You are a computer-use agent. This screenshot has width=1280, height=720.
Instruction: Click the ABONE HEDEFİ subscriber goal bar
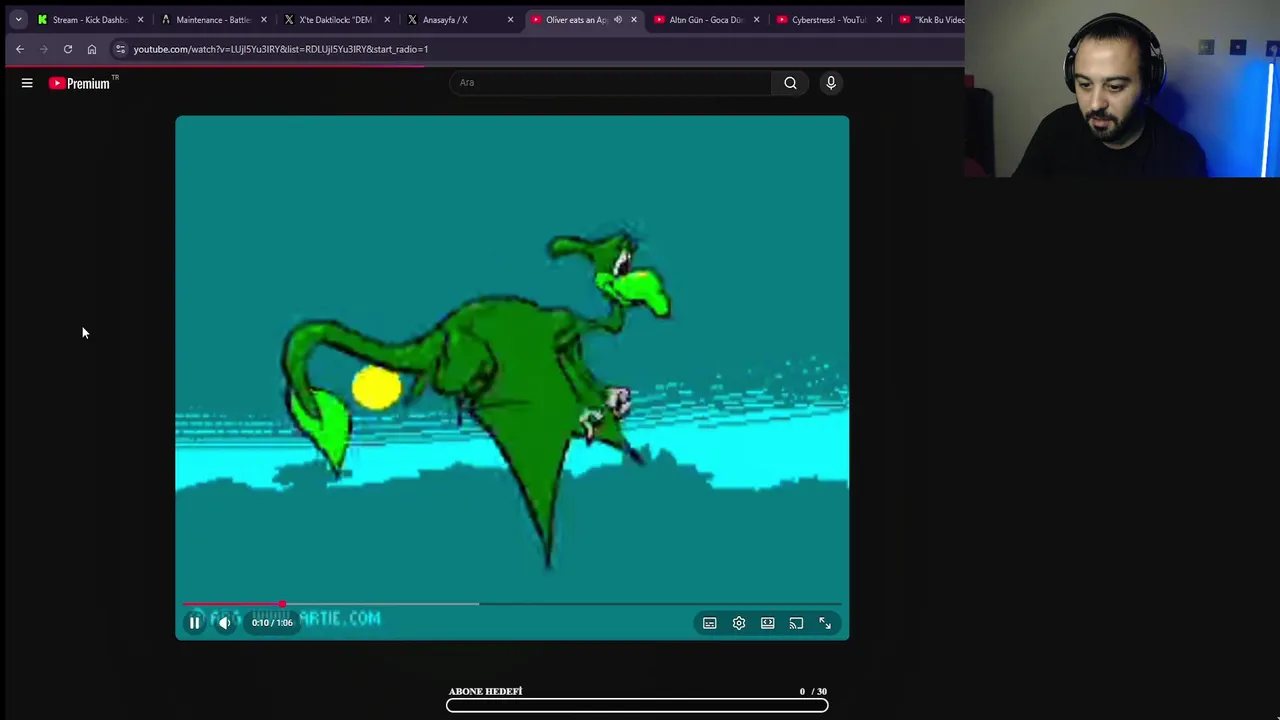pos(637,705)
